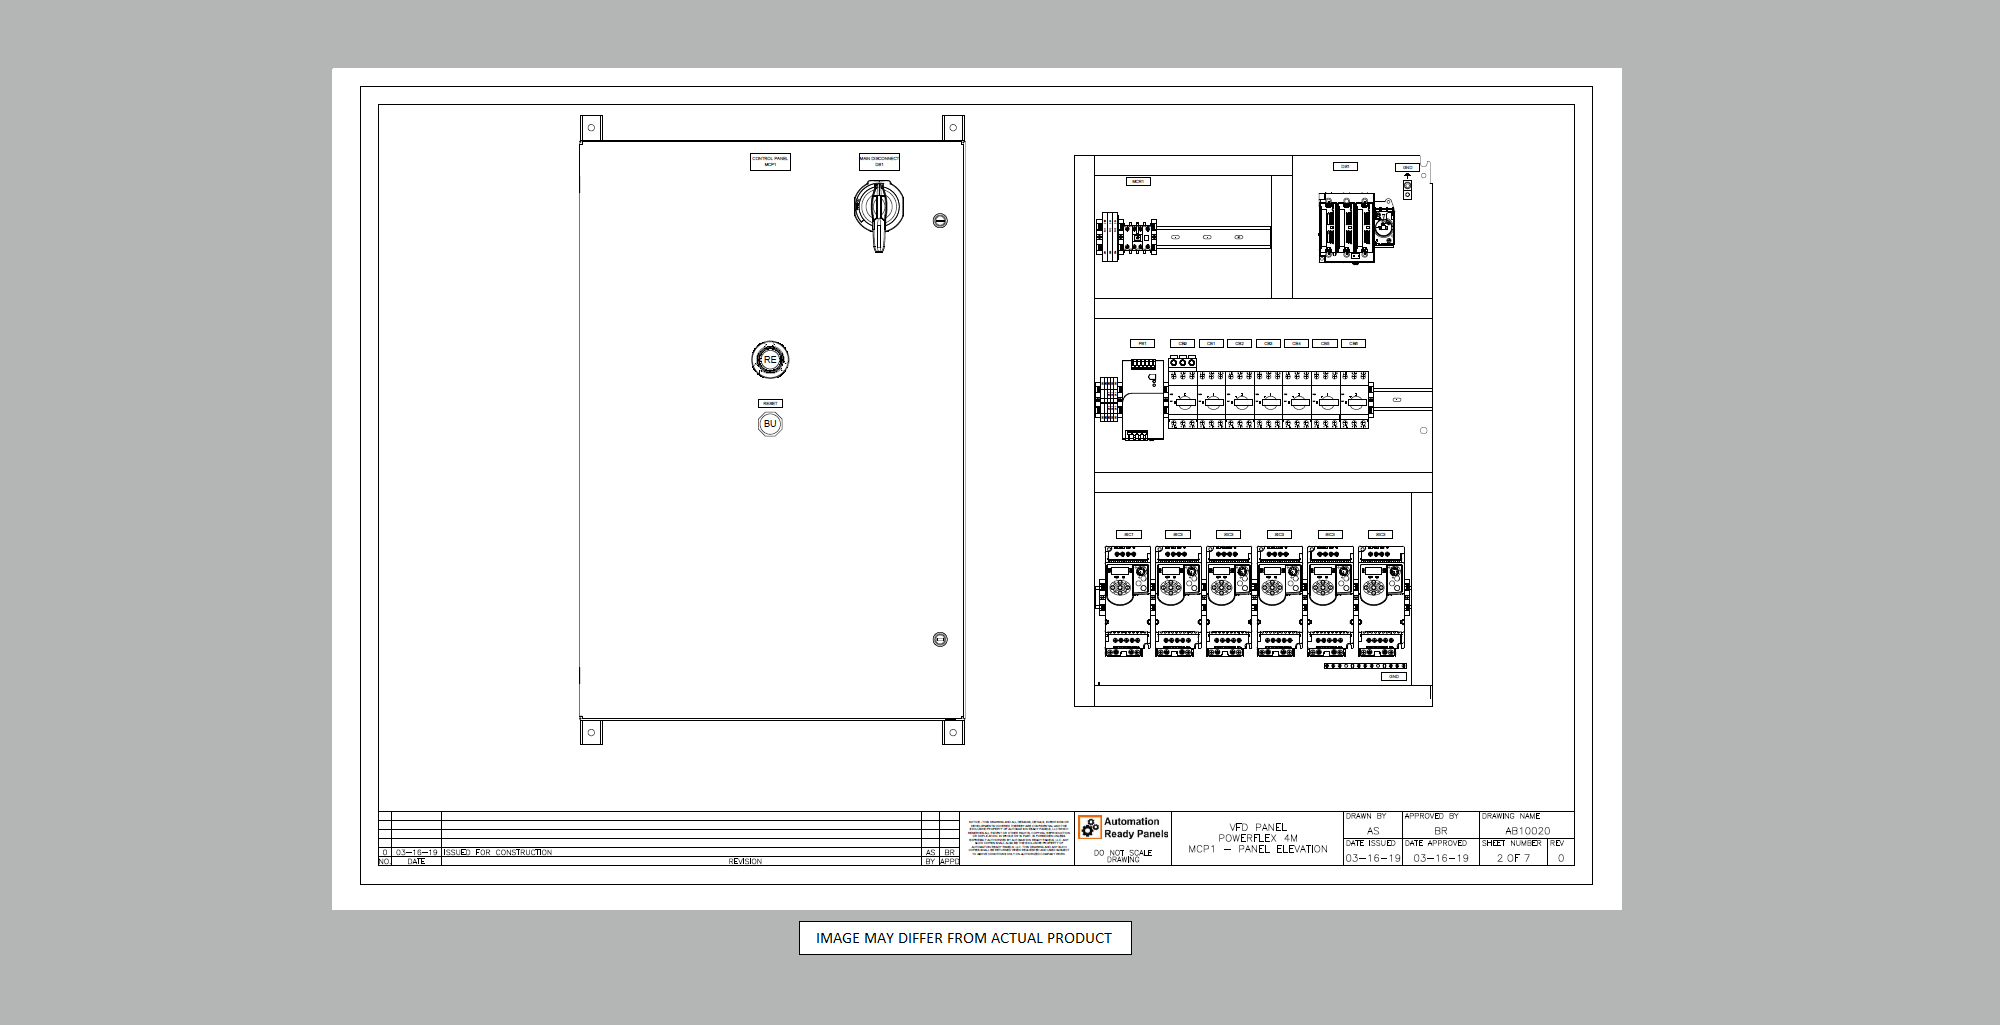Click the lower door latch on enclosure
2000x1025 pixels.
tap(940, 640)
